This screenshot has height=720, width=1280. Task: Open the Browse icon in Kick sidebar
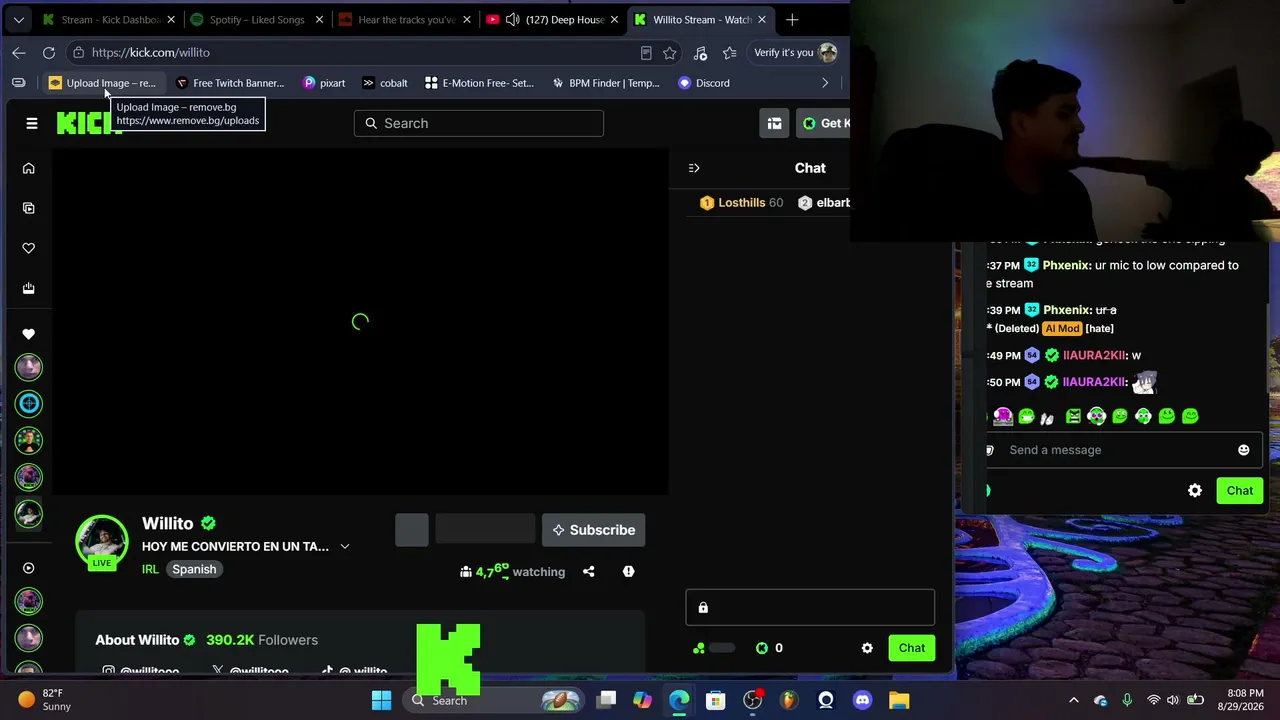[29, 208]
